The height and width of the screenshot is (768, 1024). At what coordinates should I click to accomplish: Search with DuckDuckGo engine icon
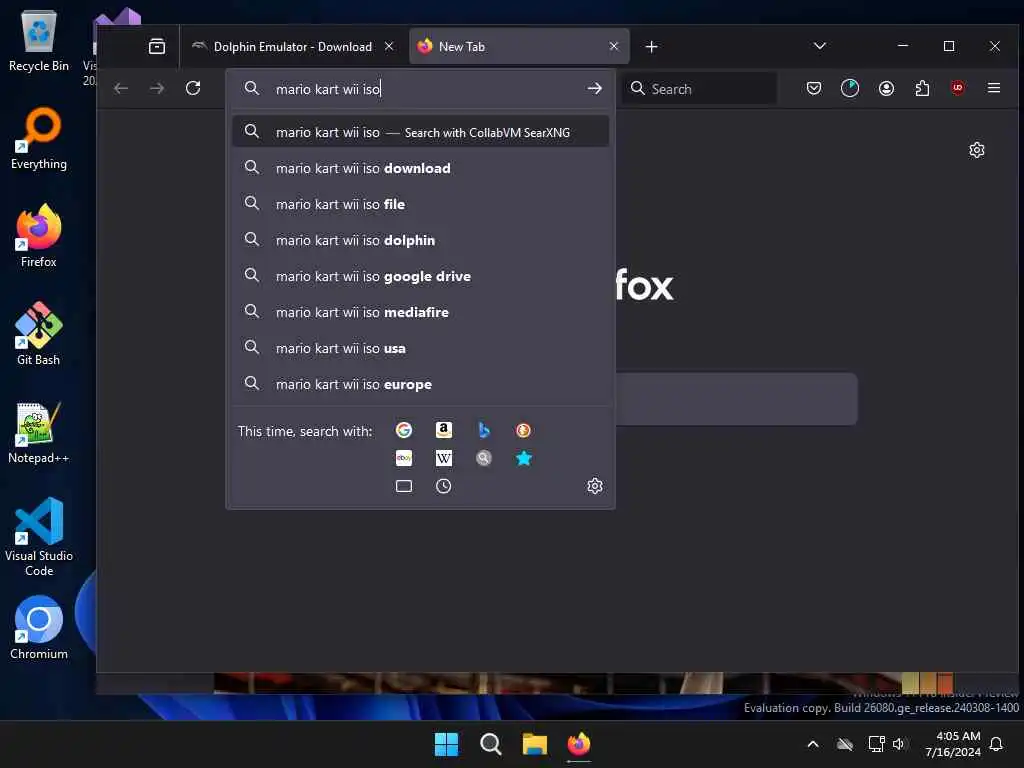pyautogui.click(x=523, y=430)
